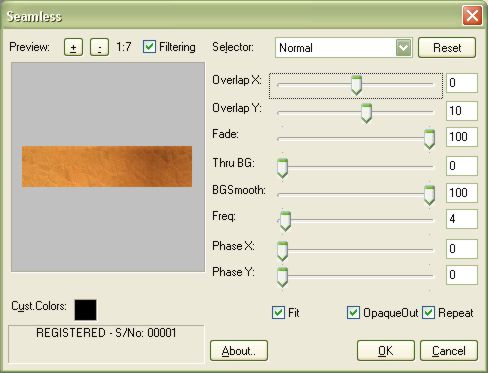Open the About dialog
The image size is (488, 373).
(x=239, y=351)
